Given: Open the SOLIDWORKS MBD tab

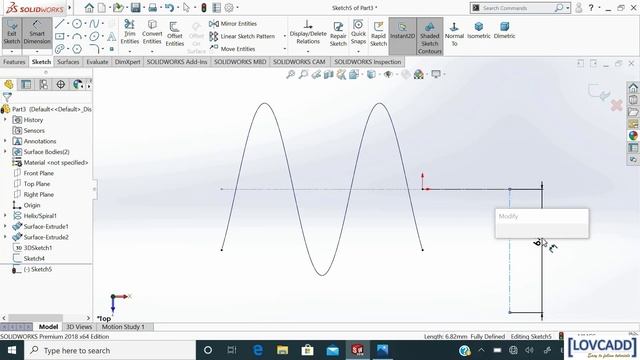Looking at the screenshot, I should (240, 62).
